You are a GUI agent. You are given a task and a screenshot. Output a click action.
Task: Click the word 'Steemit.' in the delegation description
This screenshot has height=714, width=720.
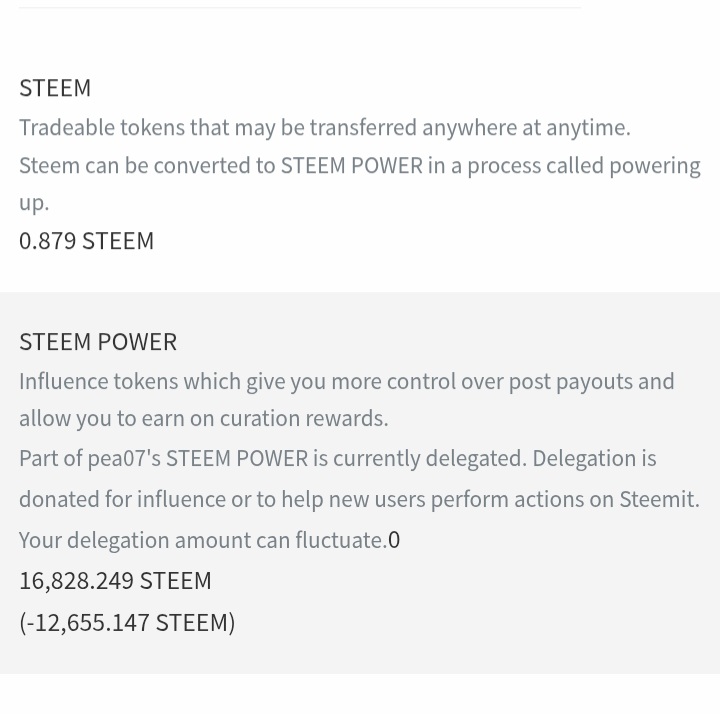pyautogui.click(x=659, y=500)
